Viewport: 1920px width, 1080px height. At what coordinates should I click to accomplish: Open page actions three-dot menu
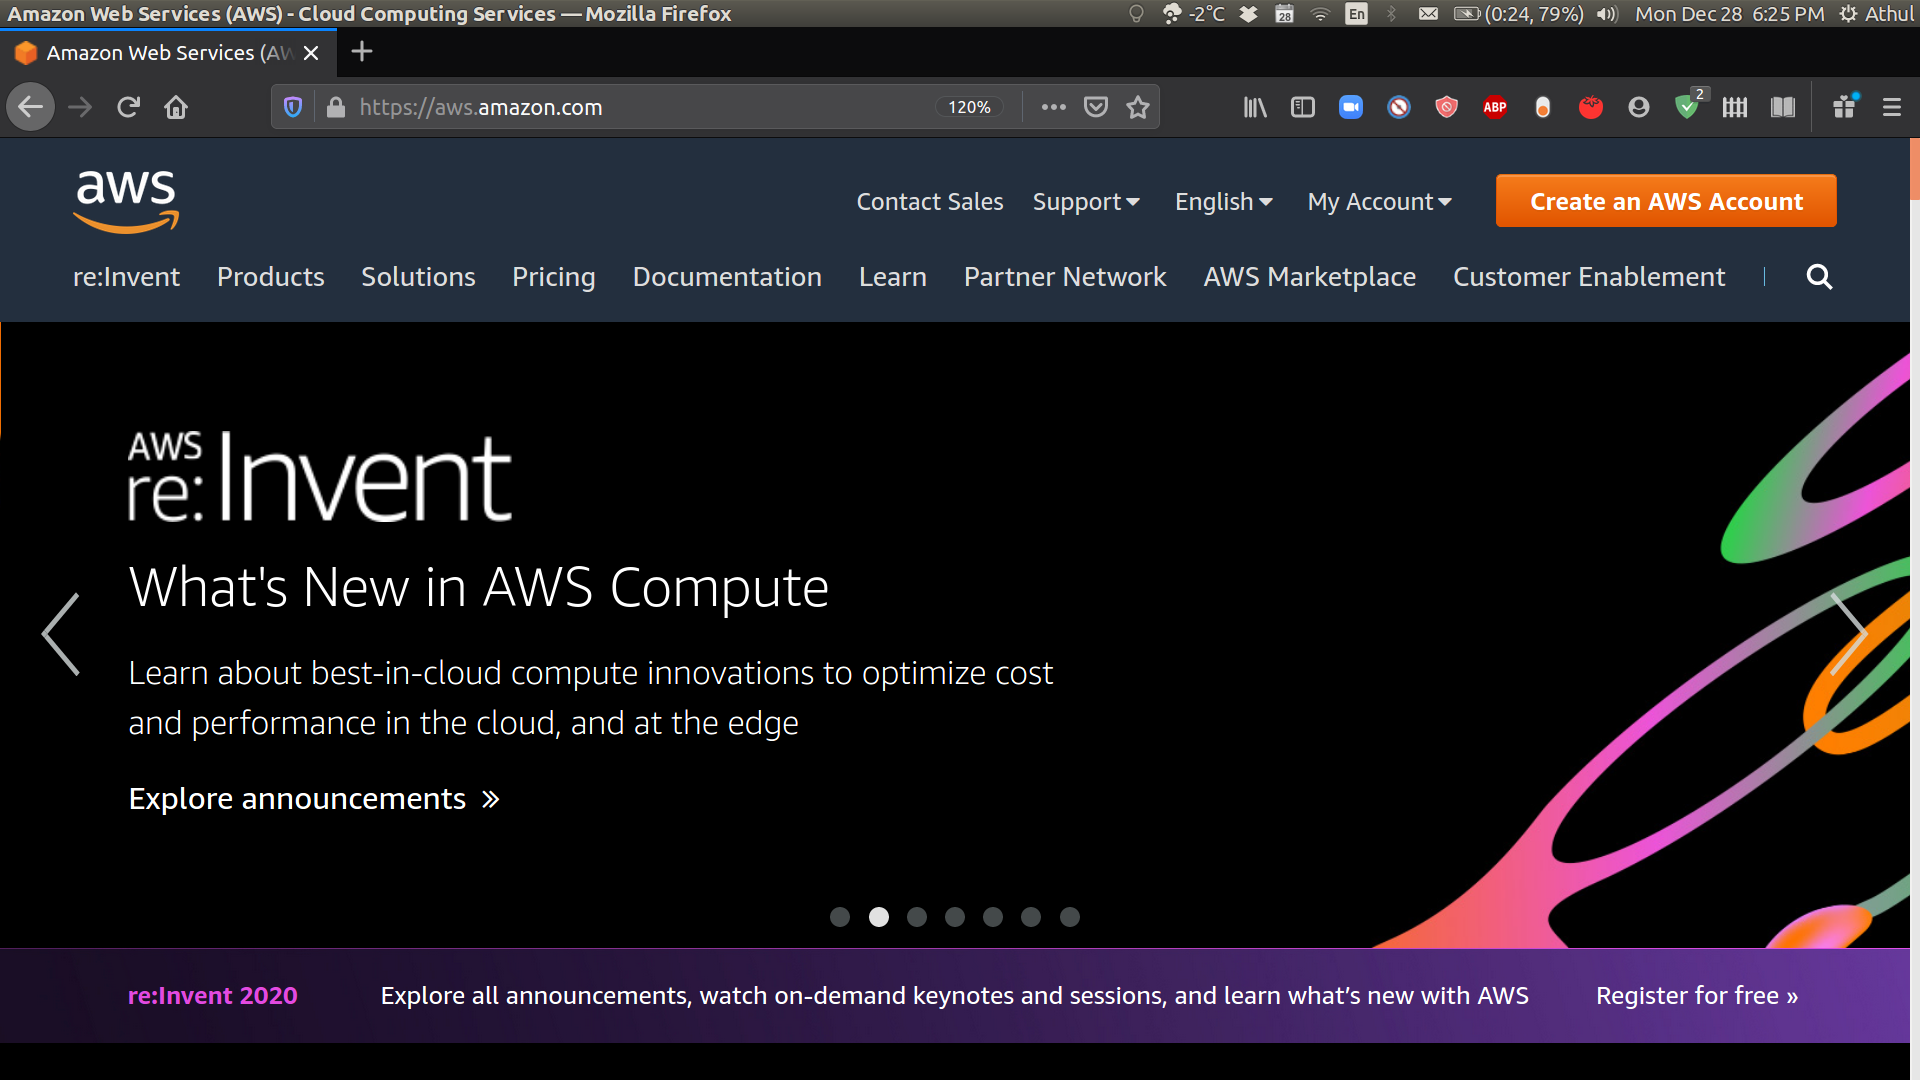tap(1053, 107)
